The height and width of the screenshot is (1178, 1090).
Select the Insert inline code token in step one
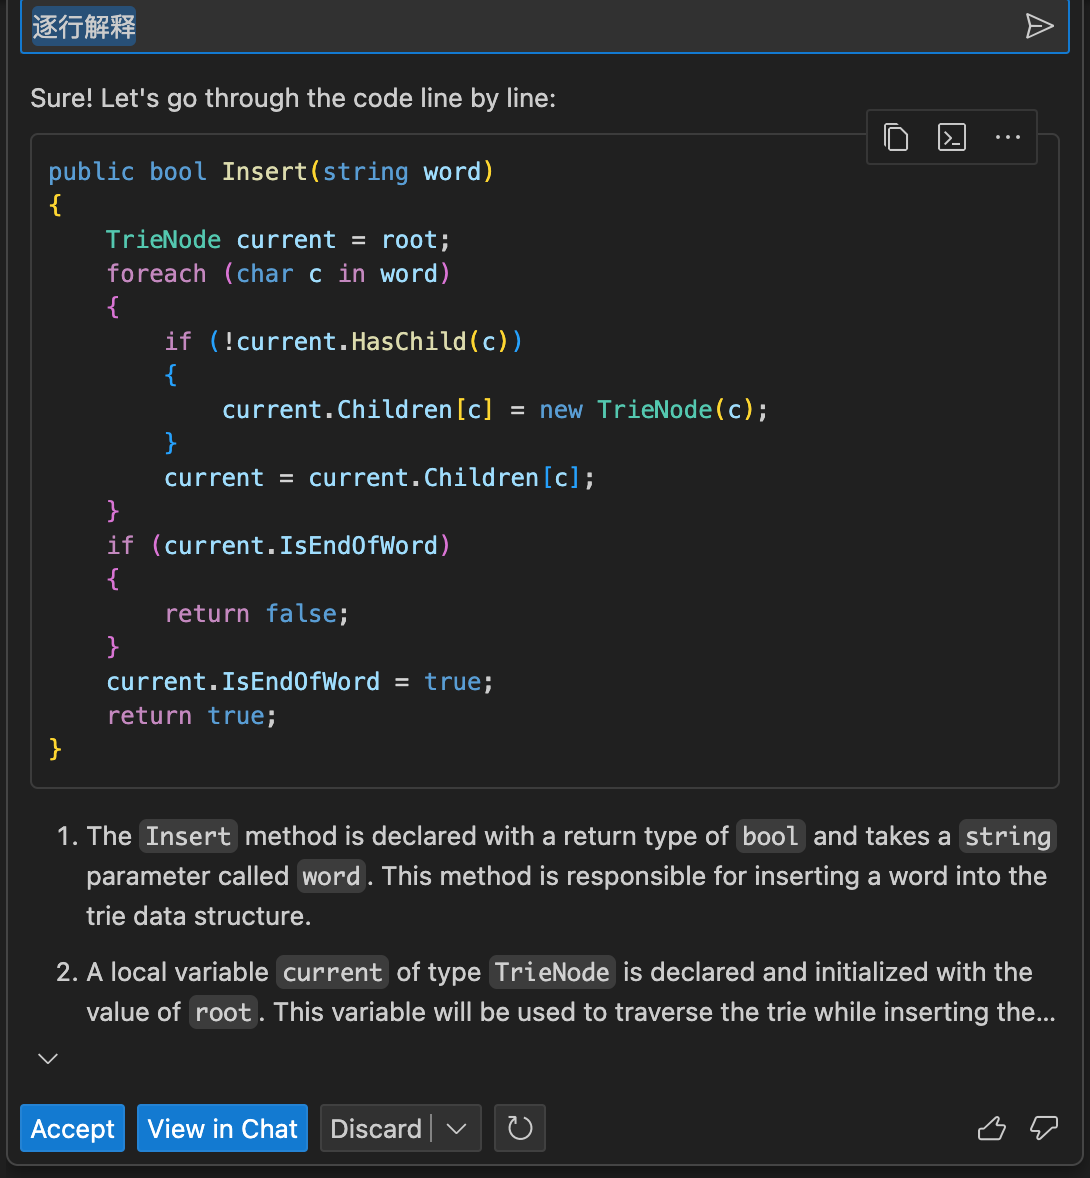point(188,836)
